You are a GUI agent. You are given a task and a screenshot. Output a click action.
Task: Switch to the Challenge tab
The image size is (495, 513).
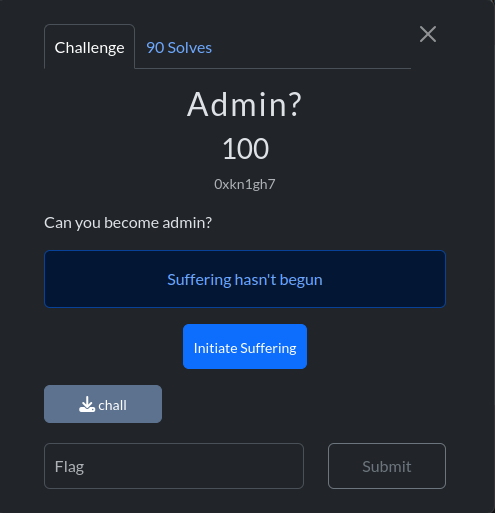pyautogui.click(x=89, y=47)
